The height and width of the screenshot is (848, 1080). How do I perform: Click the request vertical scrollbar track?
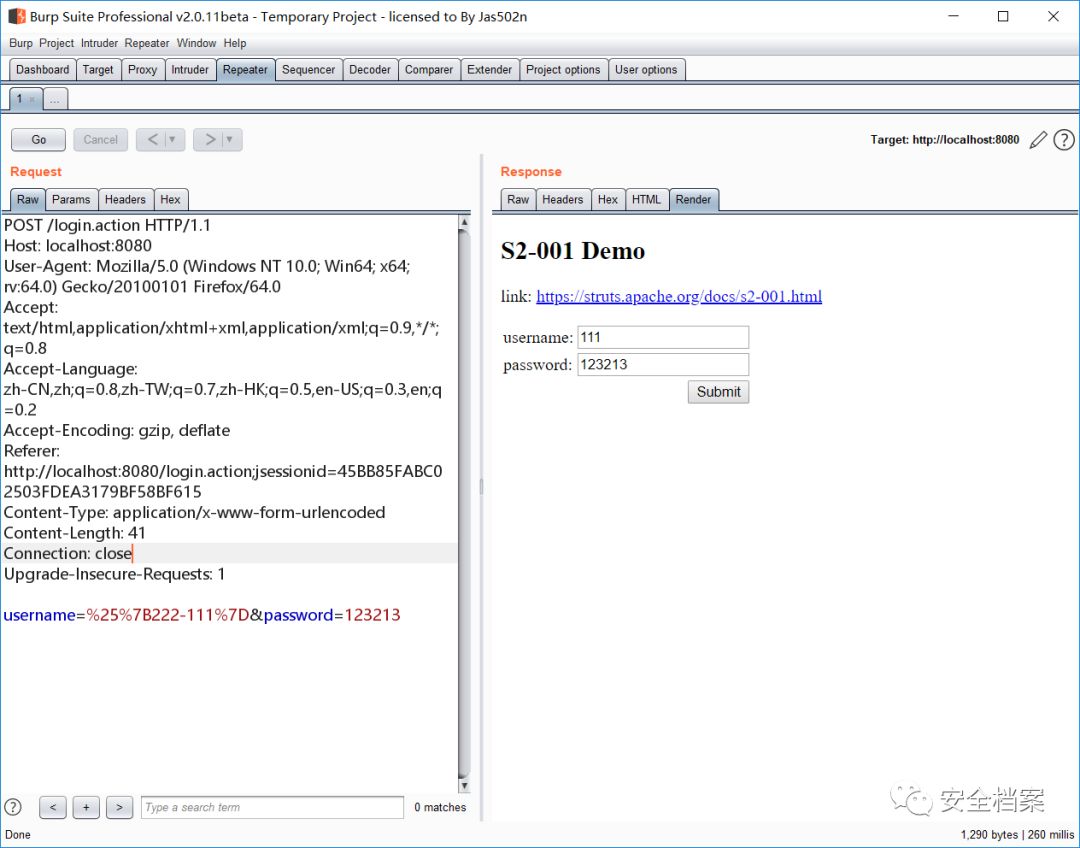click(464, 503)
